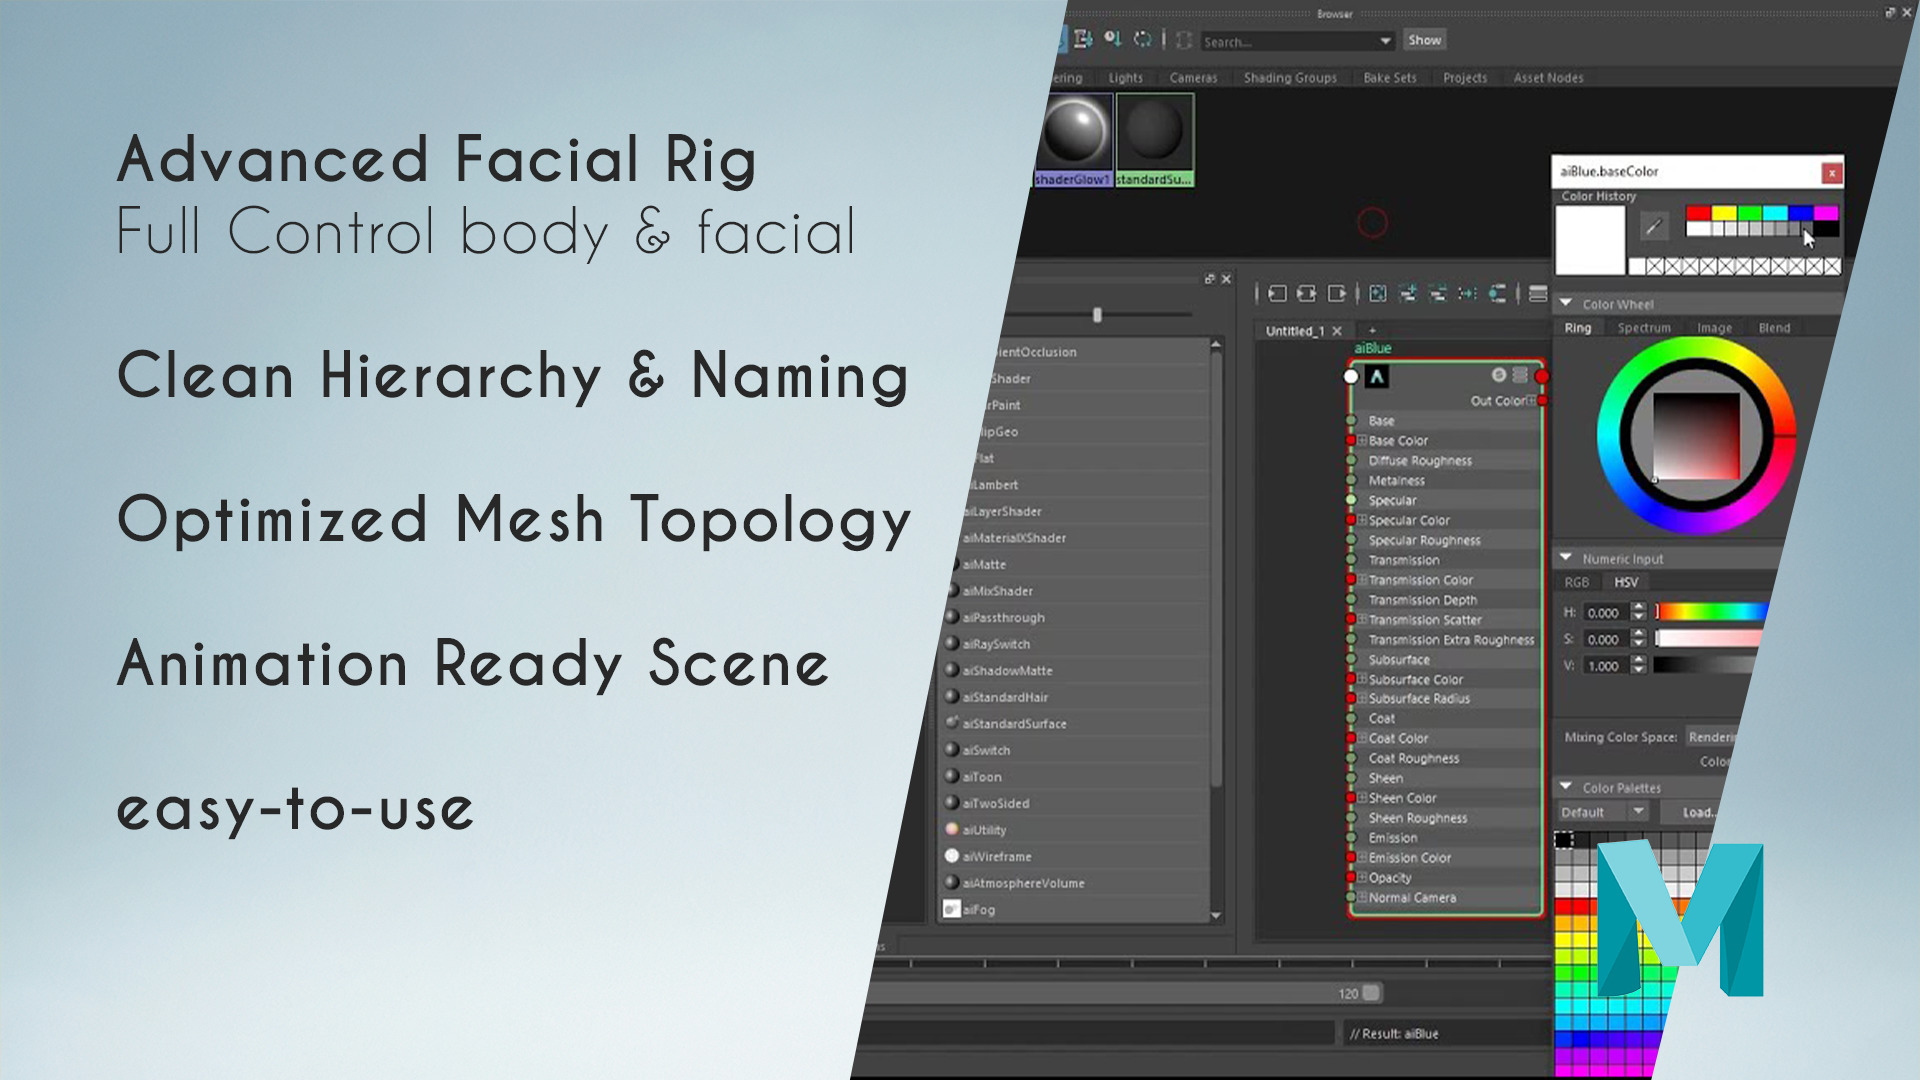
Task: Expand the Base Color attribute plus box
Action: [1362, 440]
